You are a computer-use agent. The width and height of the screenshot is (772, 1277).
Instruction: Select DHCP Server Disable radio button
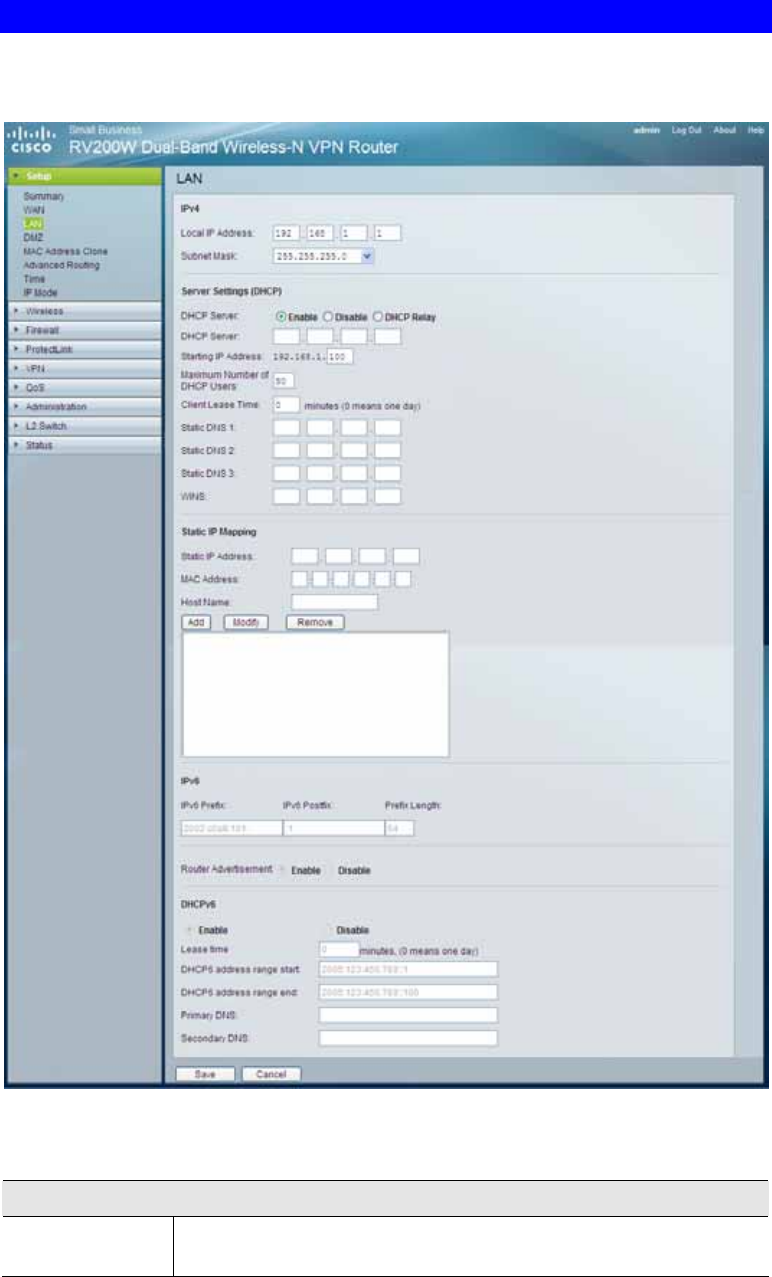pos(328,317)
